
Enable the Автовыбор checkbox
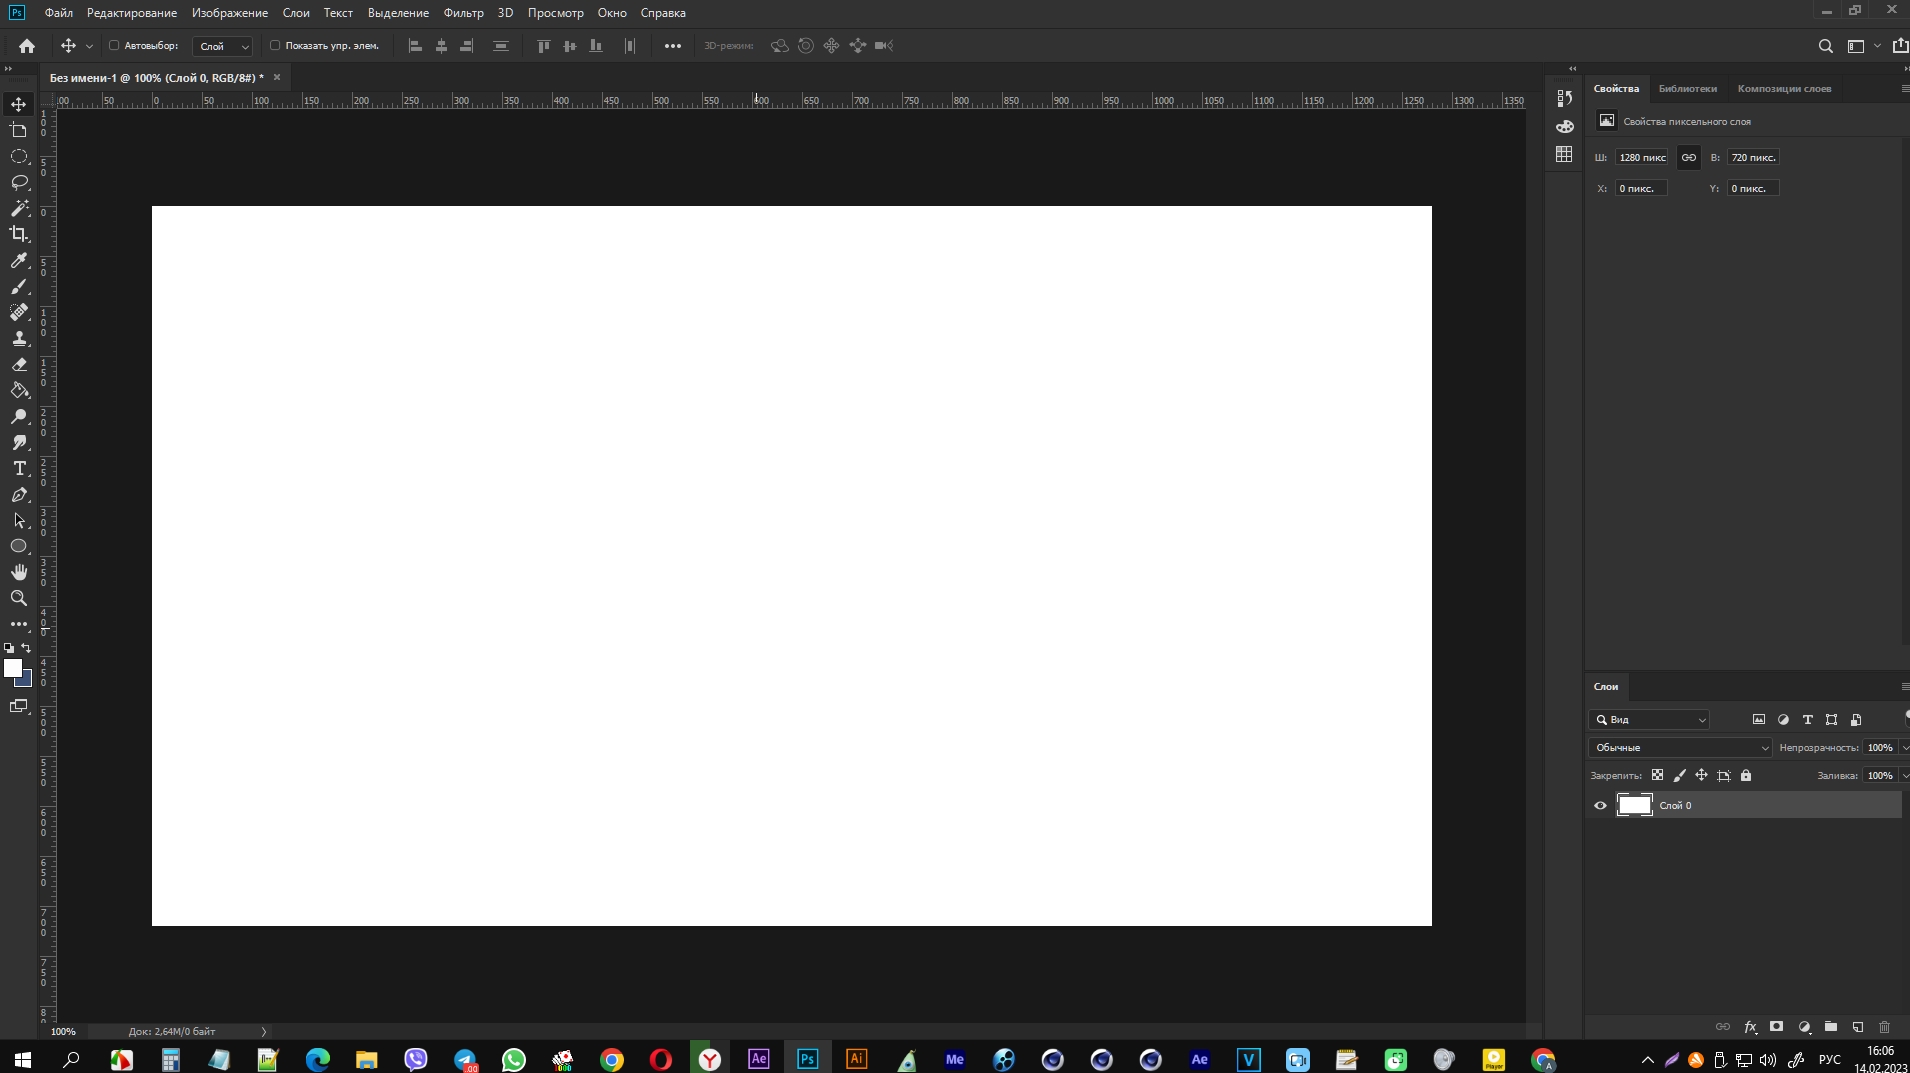[x=114, y=46]
